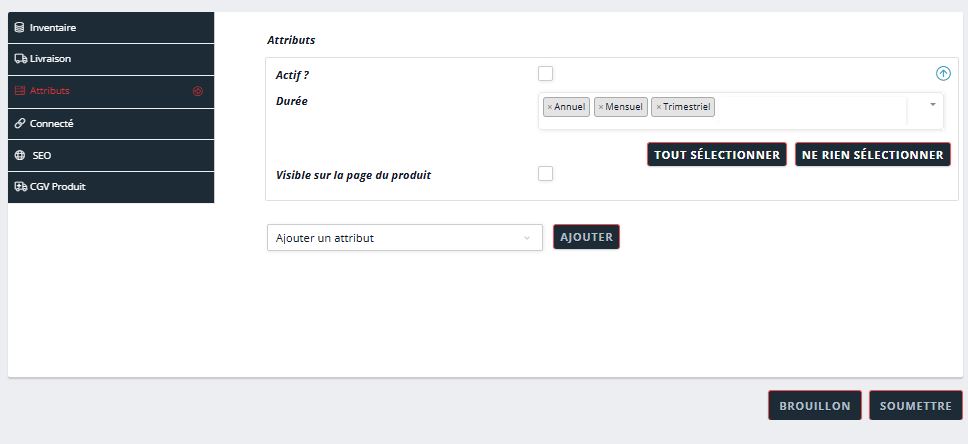Viewport: 968px width, 444px height.
Task: Click the SEO globe icon
Action: point(20,156)
